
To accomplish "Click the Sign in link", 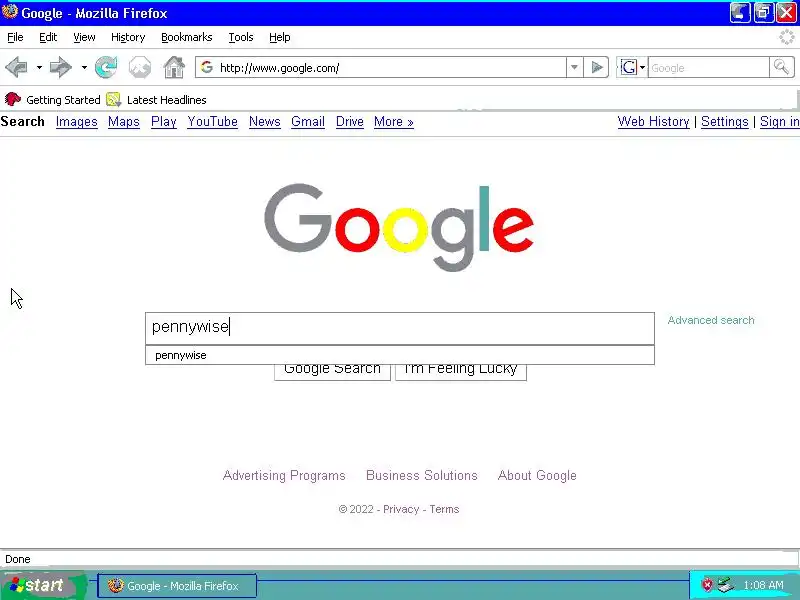I will [780, 121].
